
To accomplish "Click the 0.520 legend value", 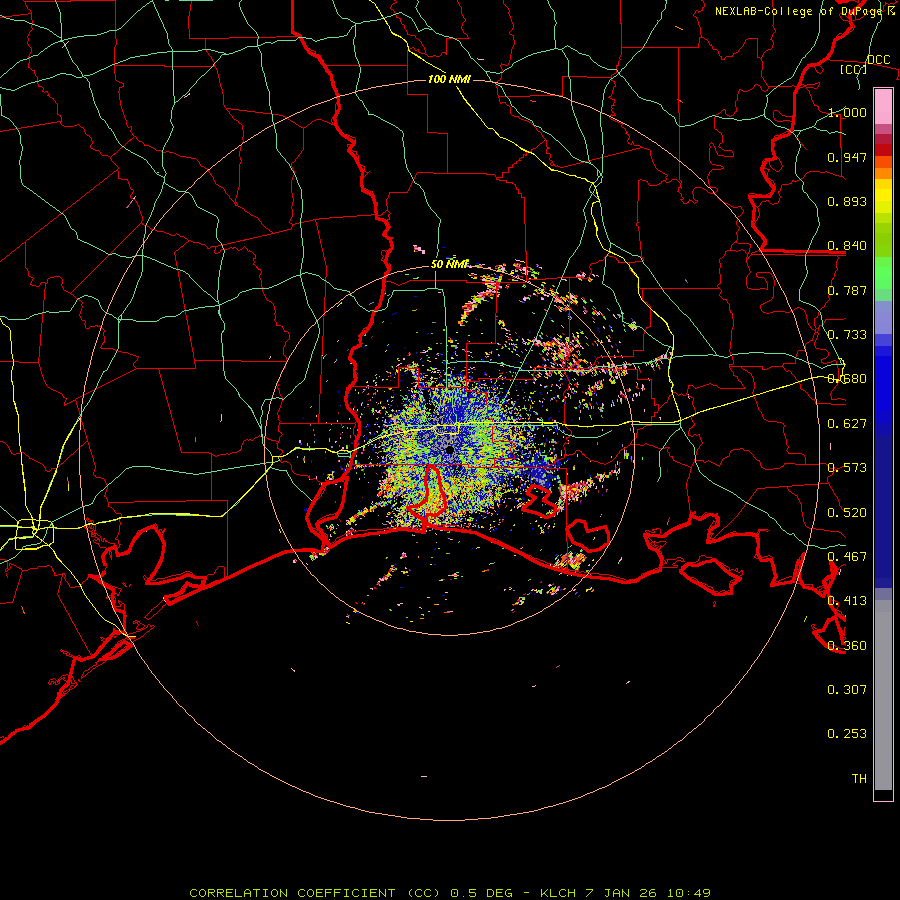I will pos(847,513).
